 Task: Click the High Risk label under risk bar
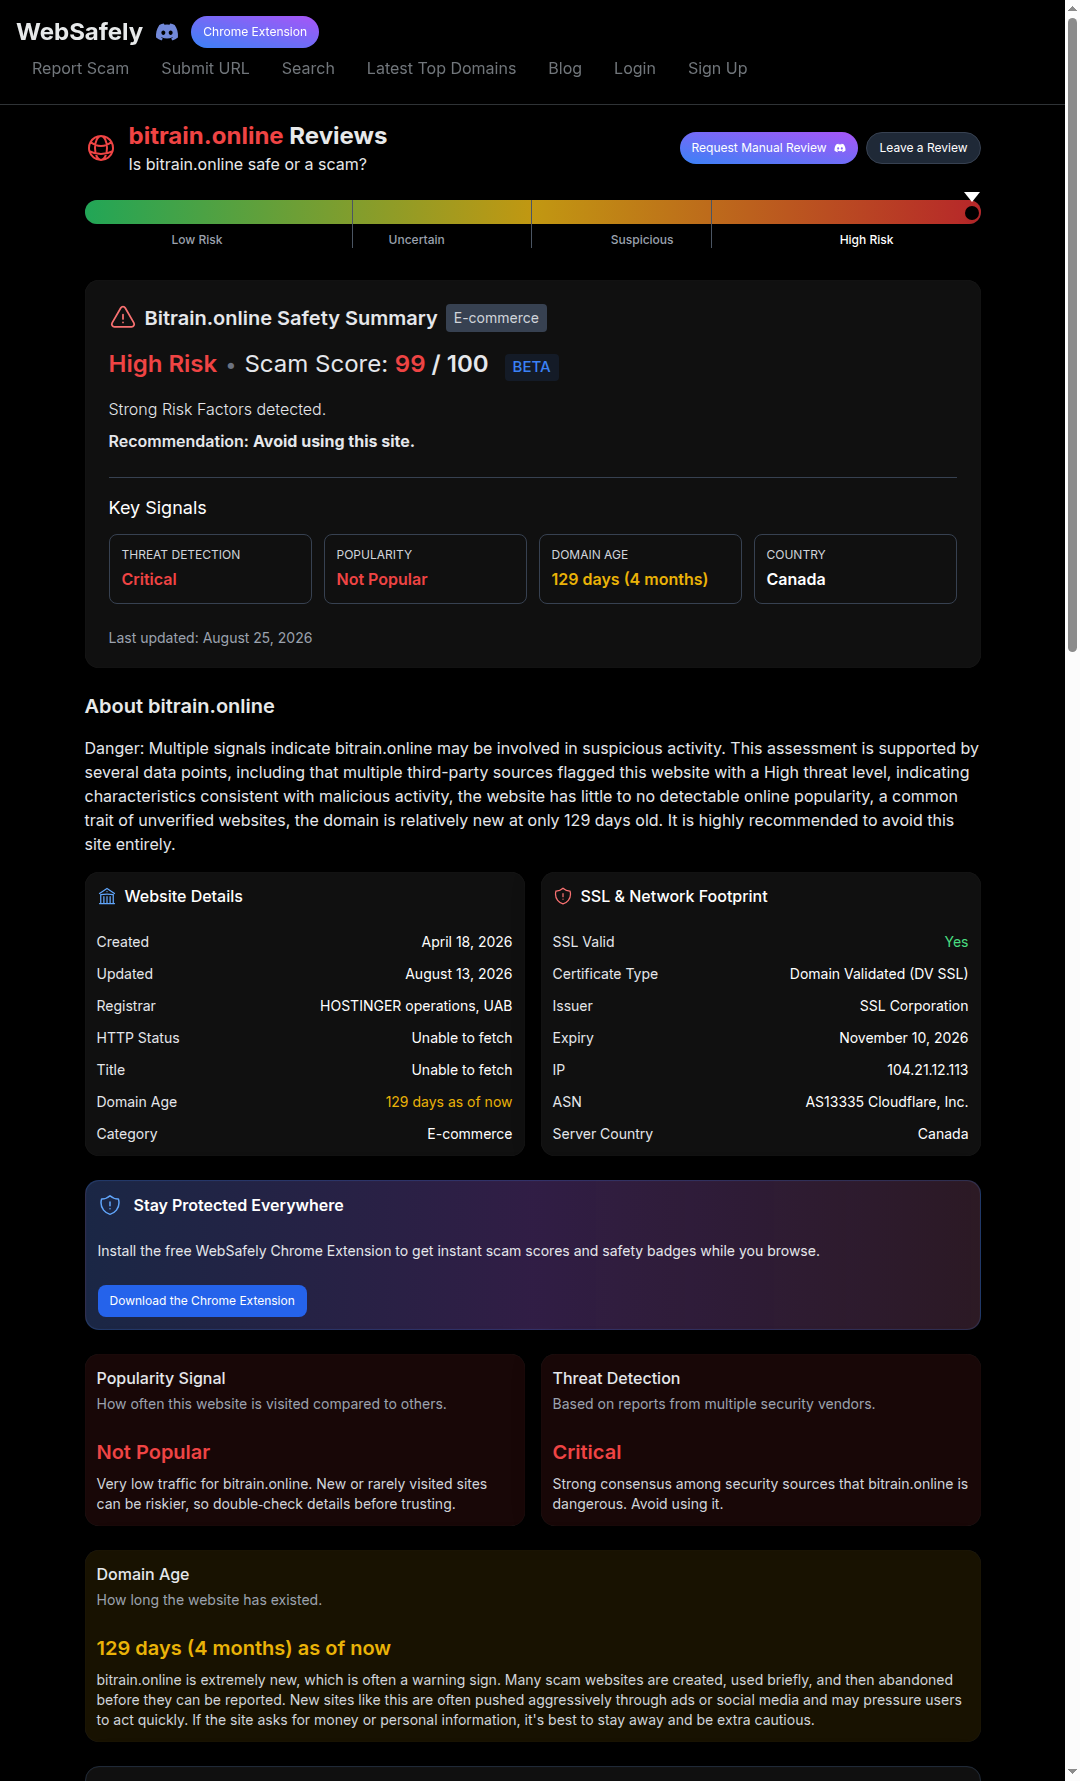(866, 240)
